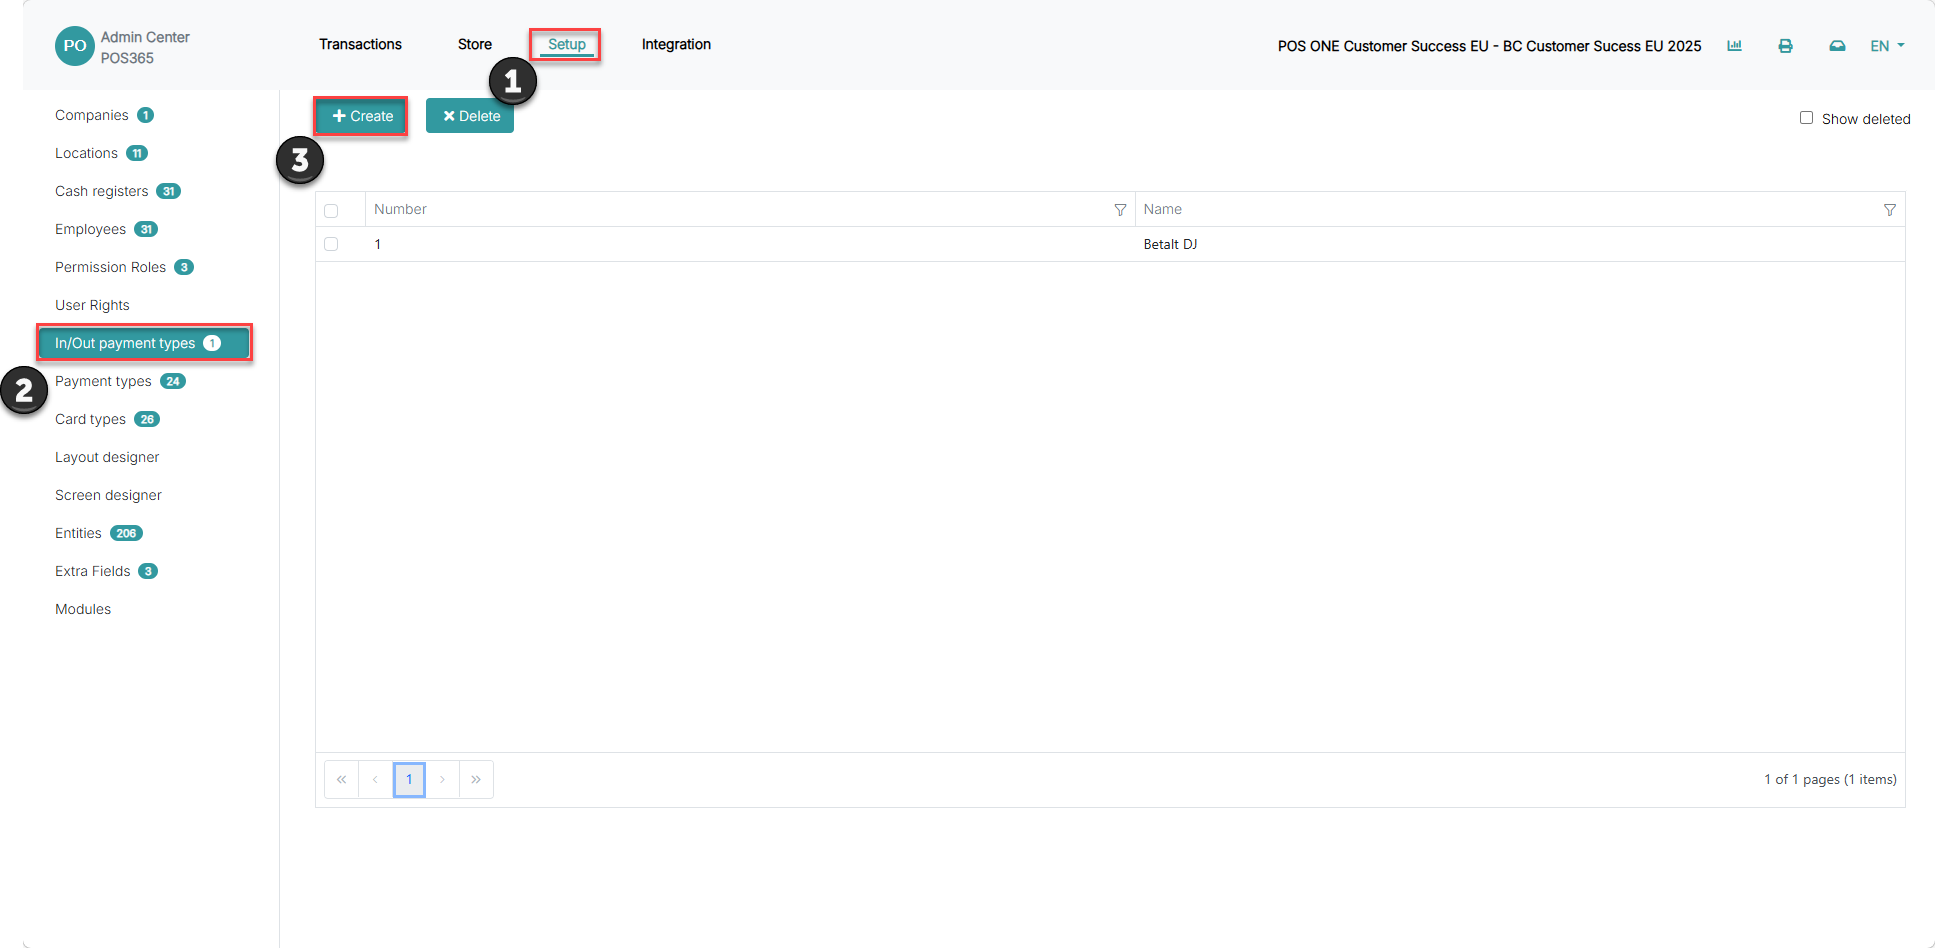Open Screen designer in sidebar
This screenshot has width=1935, height=948.
pos(108,495)
